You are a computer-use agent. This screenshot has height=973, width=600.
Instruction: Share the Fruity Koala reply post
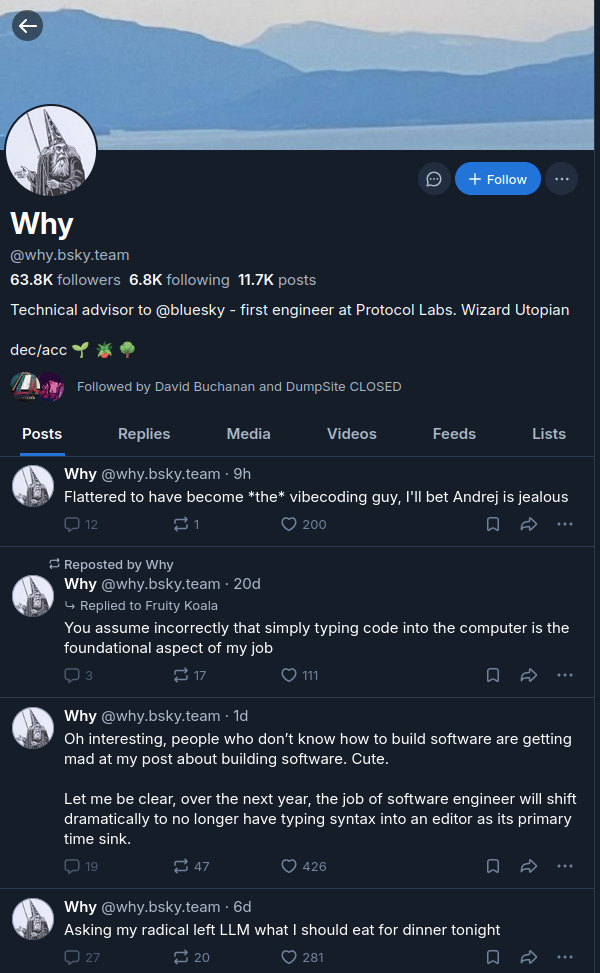coord(529,675)
